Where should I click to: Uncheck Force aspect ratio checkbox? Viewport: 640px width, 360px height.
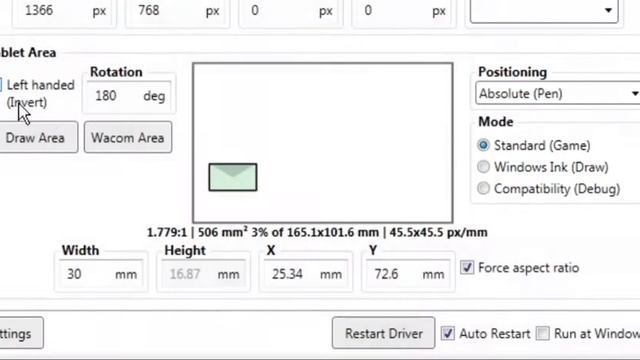click(x=467, y=268)
